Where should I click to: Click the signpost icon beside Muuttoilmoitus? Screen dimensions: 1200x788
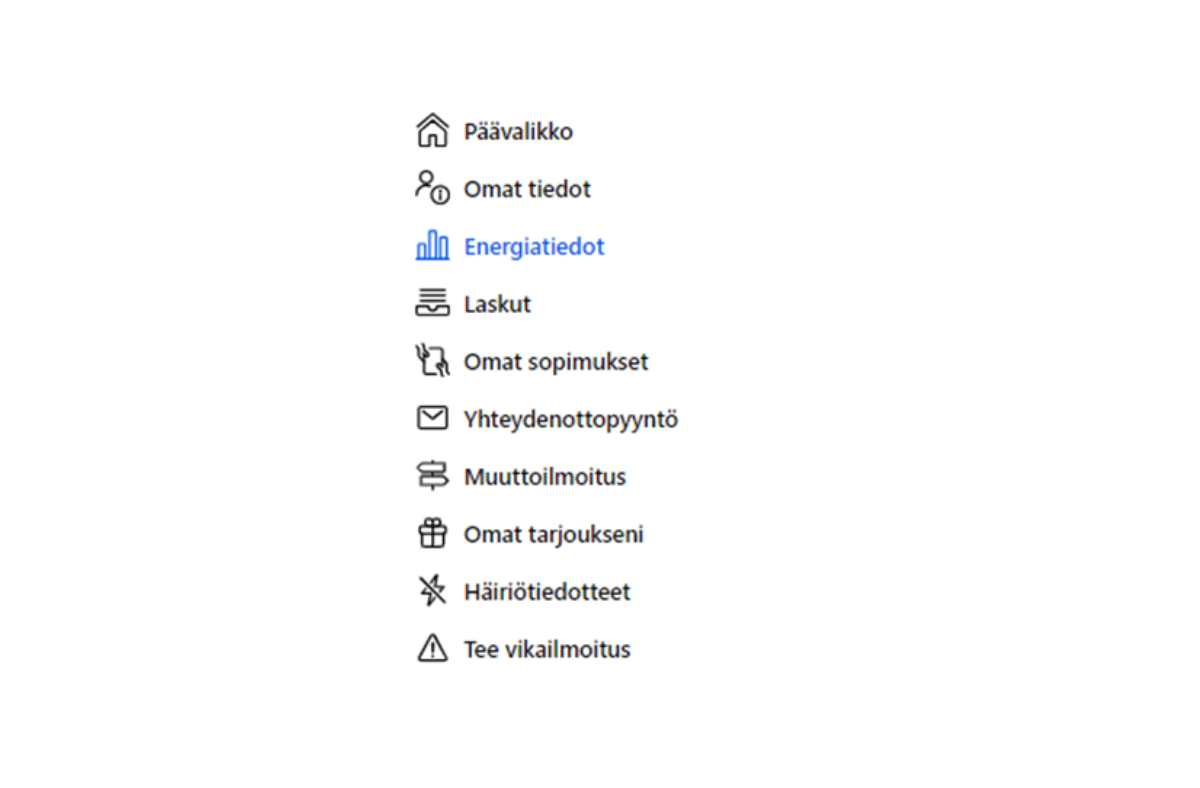pyautogui.click(x=432, y=476)
